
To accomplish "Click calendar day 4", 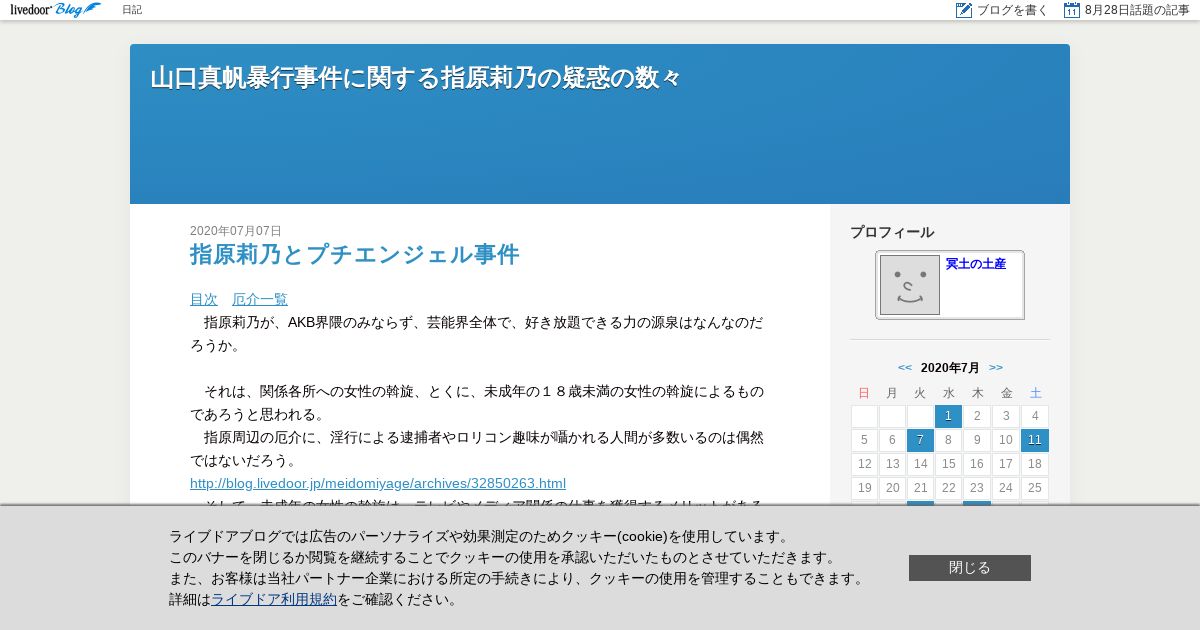I will [x=1035, y=416].
